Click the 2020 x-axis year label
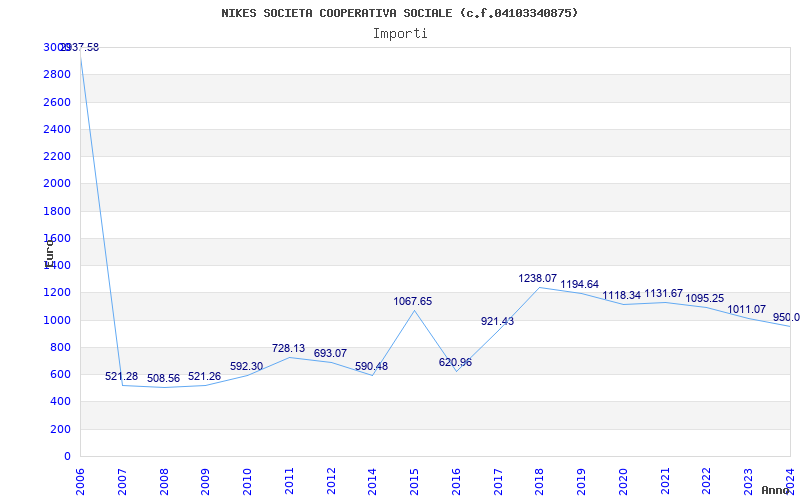Image resolution: width=800 pixels, height=500 pixels. coord(623,482)
